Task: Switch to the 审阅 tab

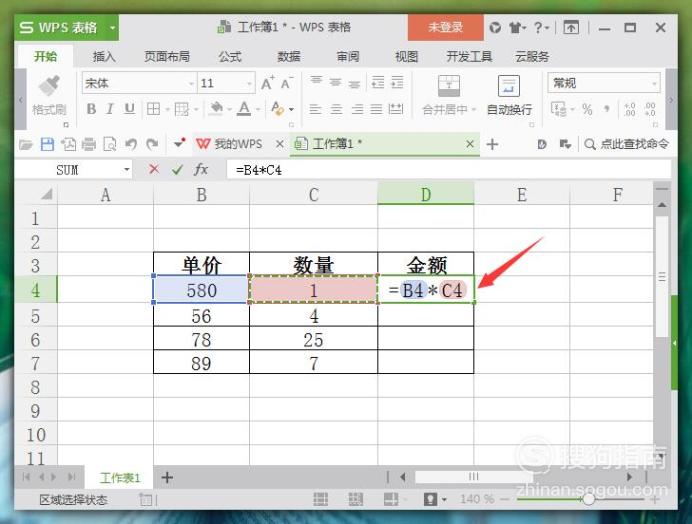Action: coord(348,57)
